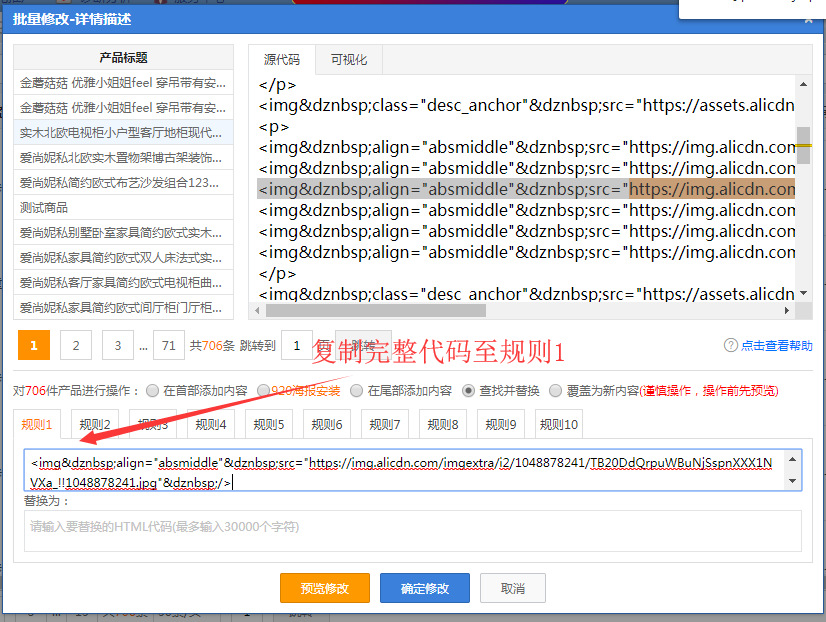Screen dimensions: 826x622
Task: Open the 规则10 tab
Action: pos(559,424)
